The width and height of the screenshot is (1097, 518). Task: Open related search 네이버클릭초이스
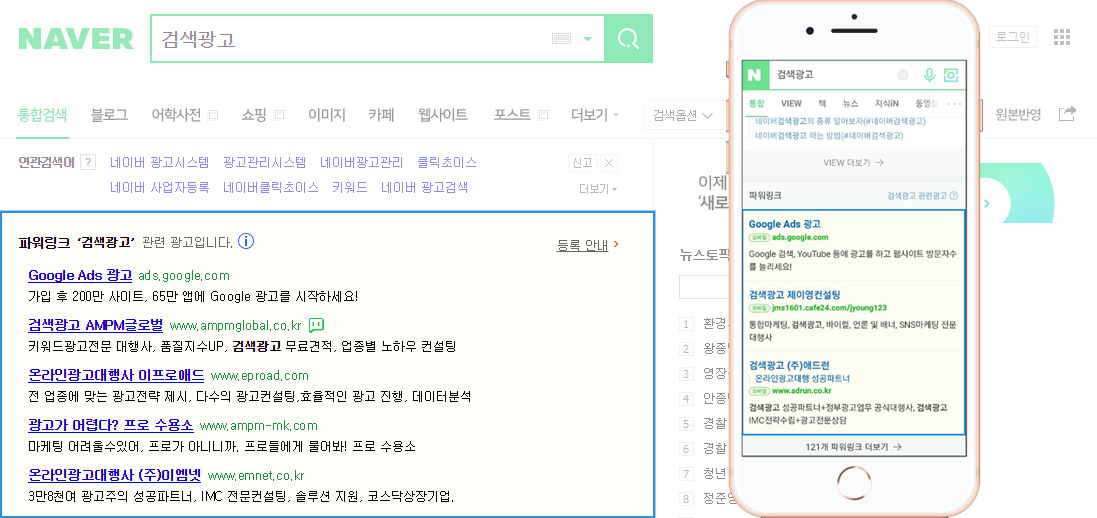click(x=271, y=188)
